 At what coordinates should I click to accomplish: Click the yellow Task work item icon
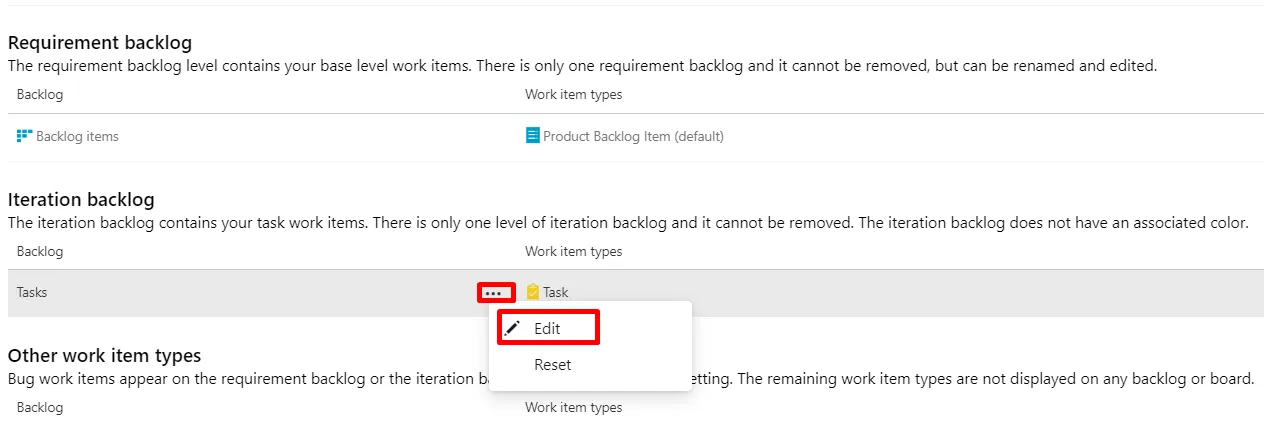click(533, 292)
